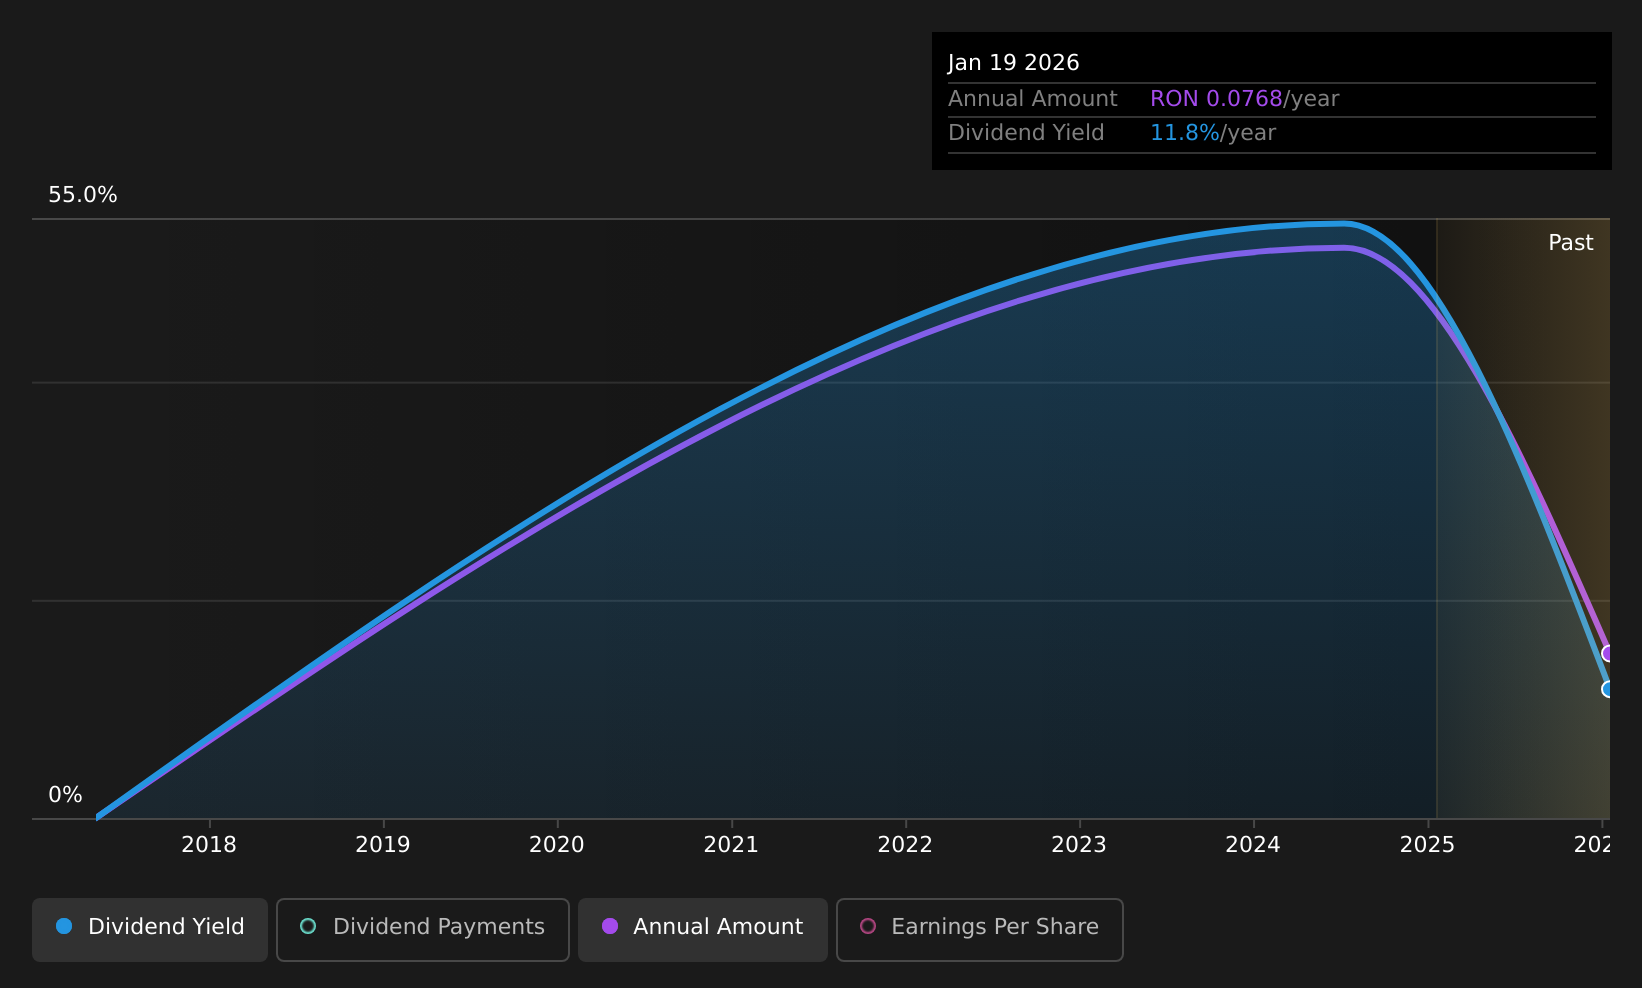1642x988 pixels.
Task: Toggle the Dividend Yield series
Action: click(150, 929)
